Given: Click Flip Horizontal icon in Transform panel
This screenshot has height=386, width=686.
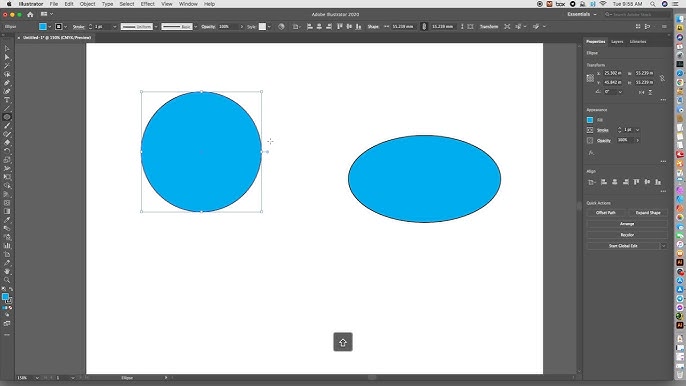Looking at the screenshot, I should [x=641, y=92].
